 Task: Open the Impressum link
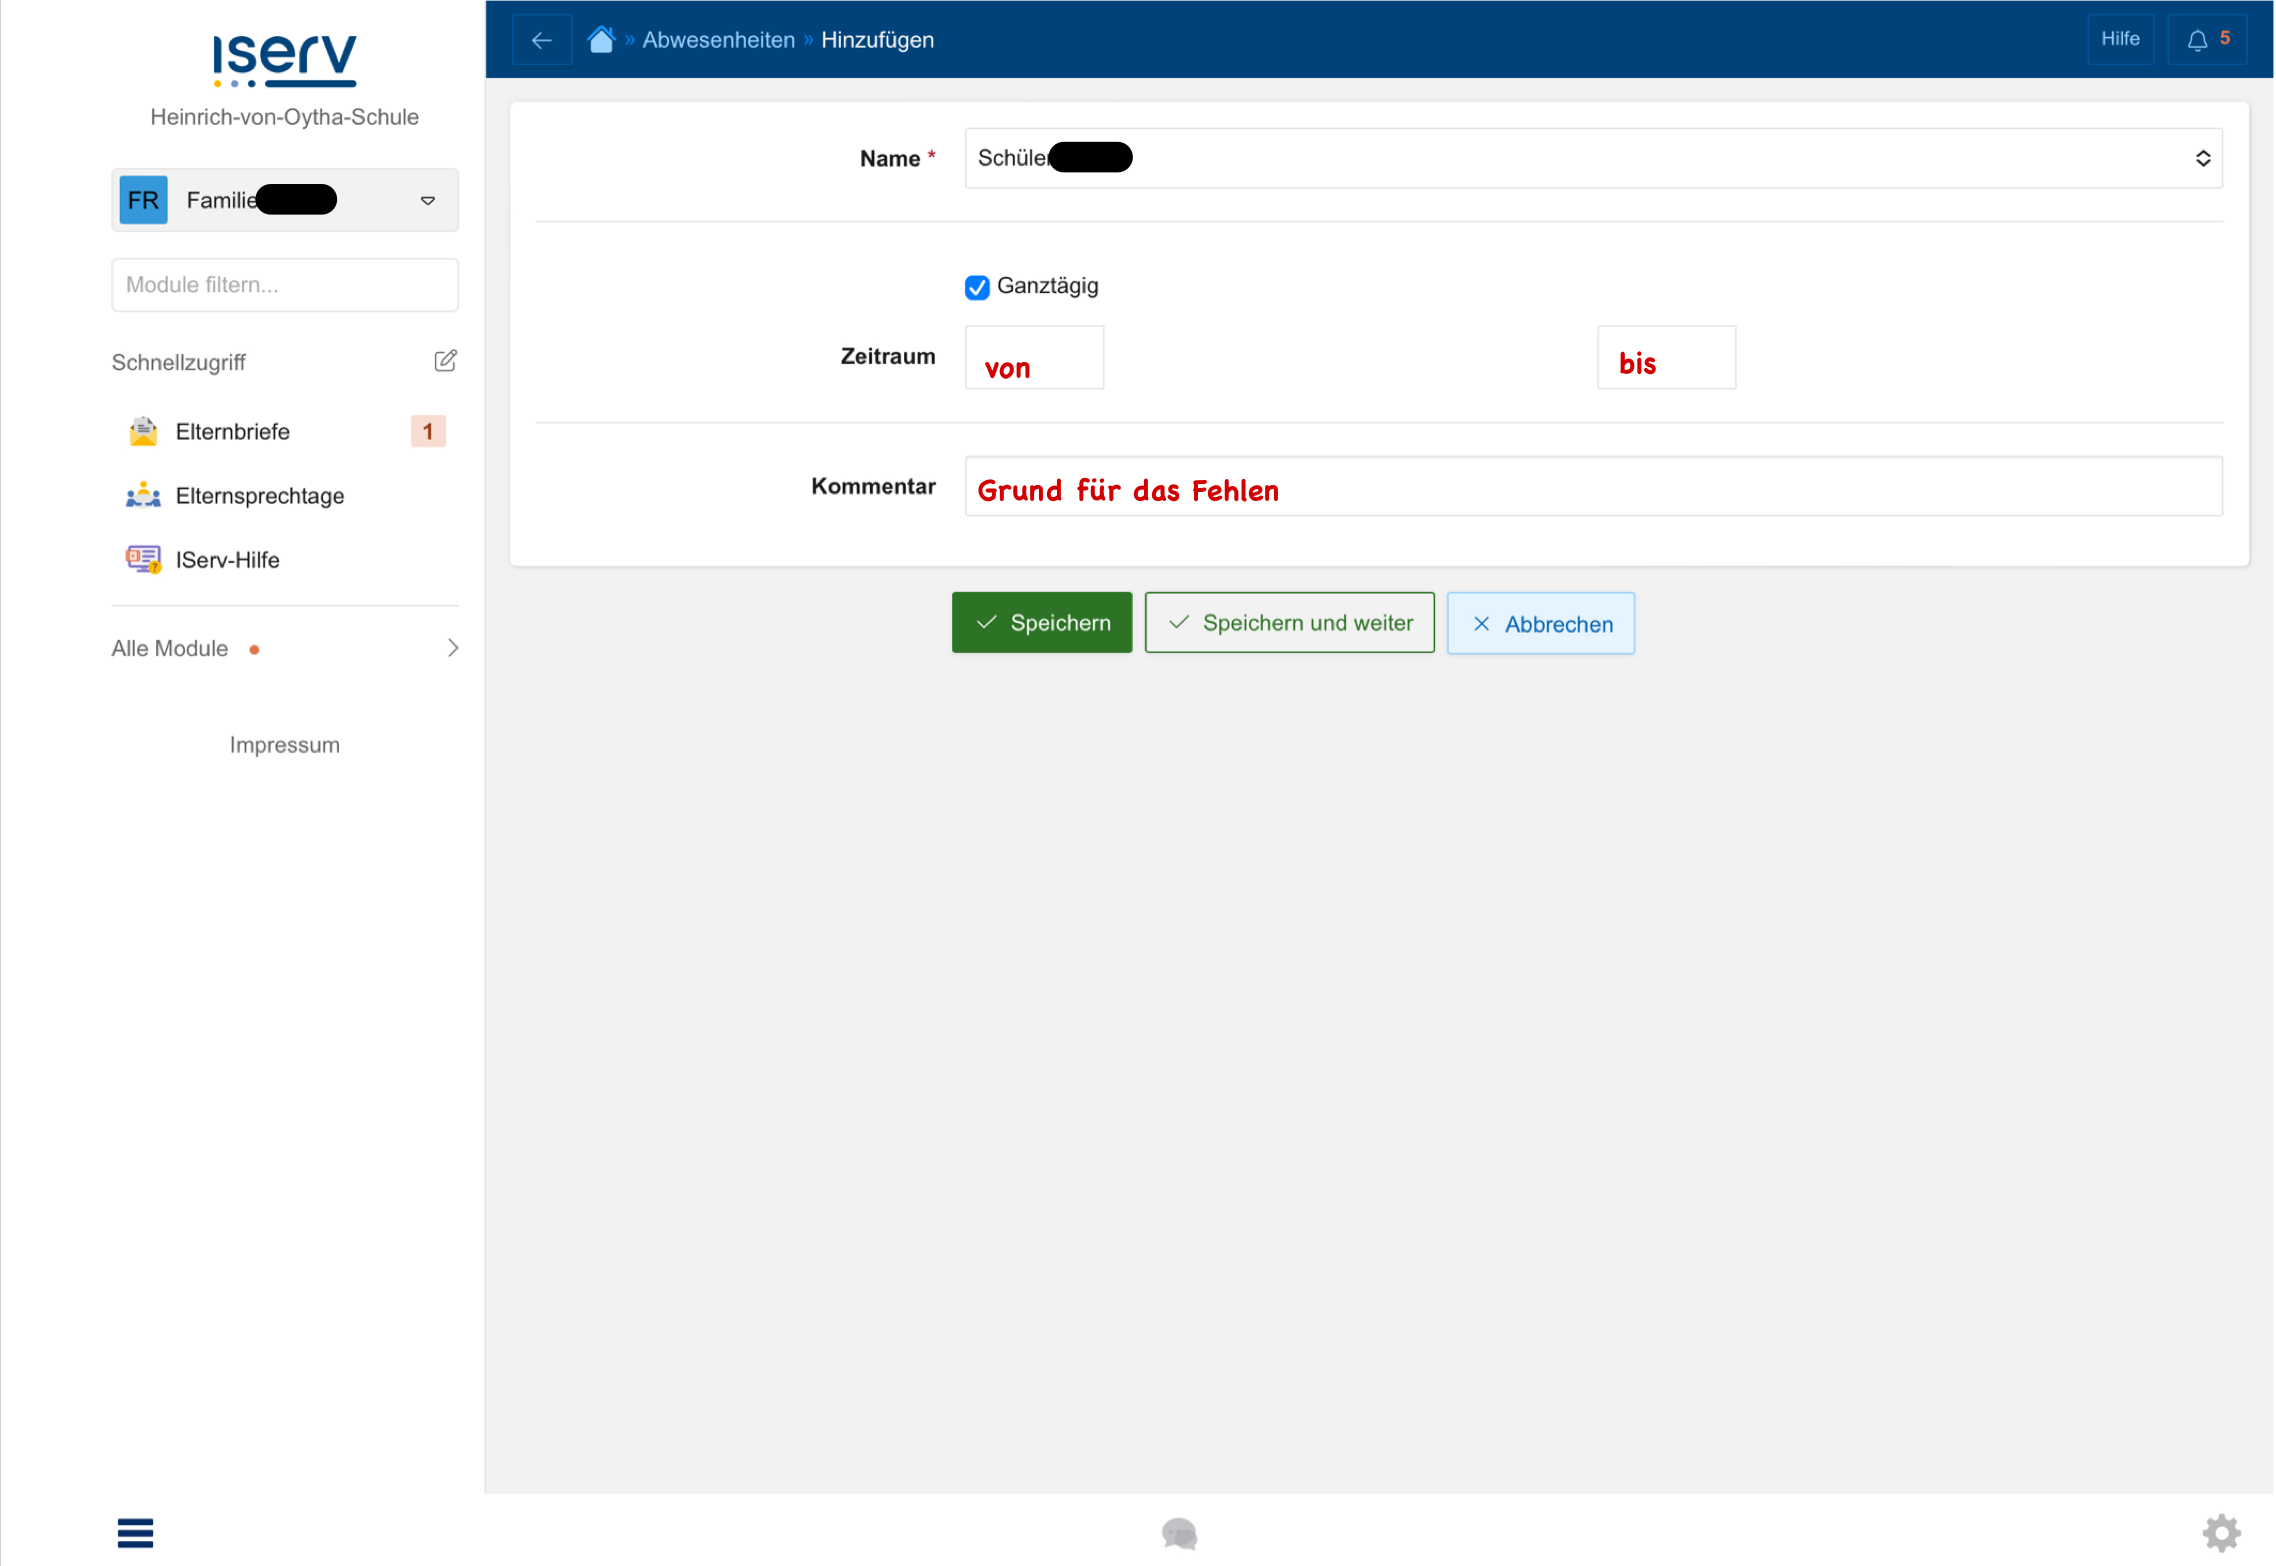coord(285,745)
